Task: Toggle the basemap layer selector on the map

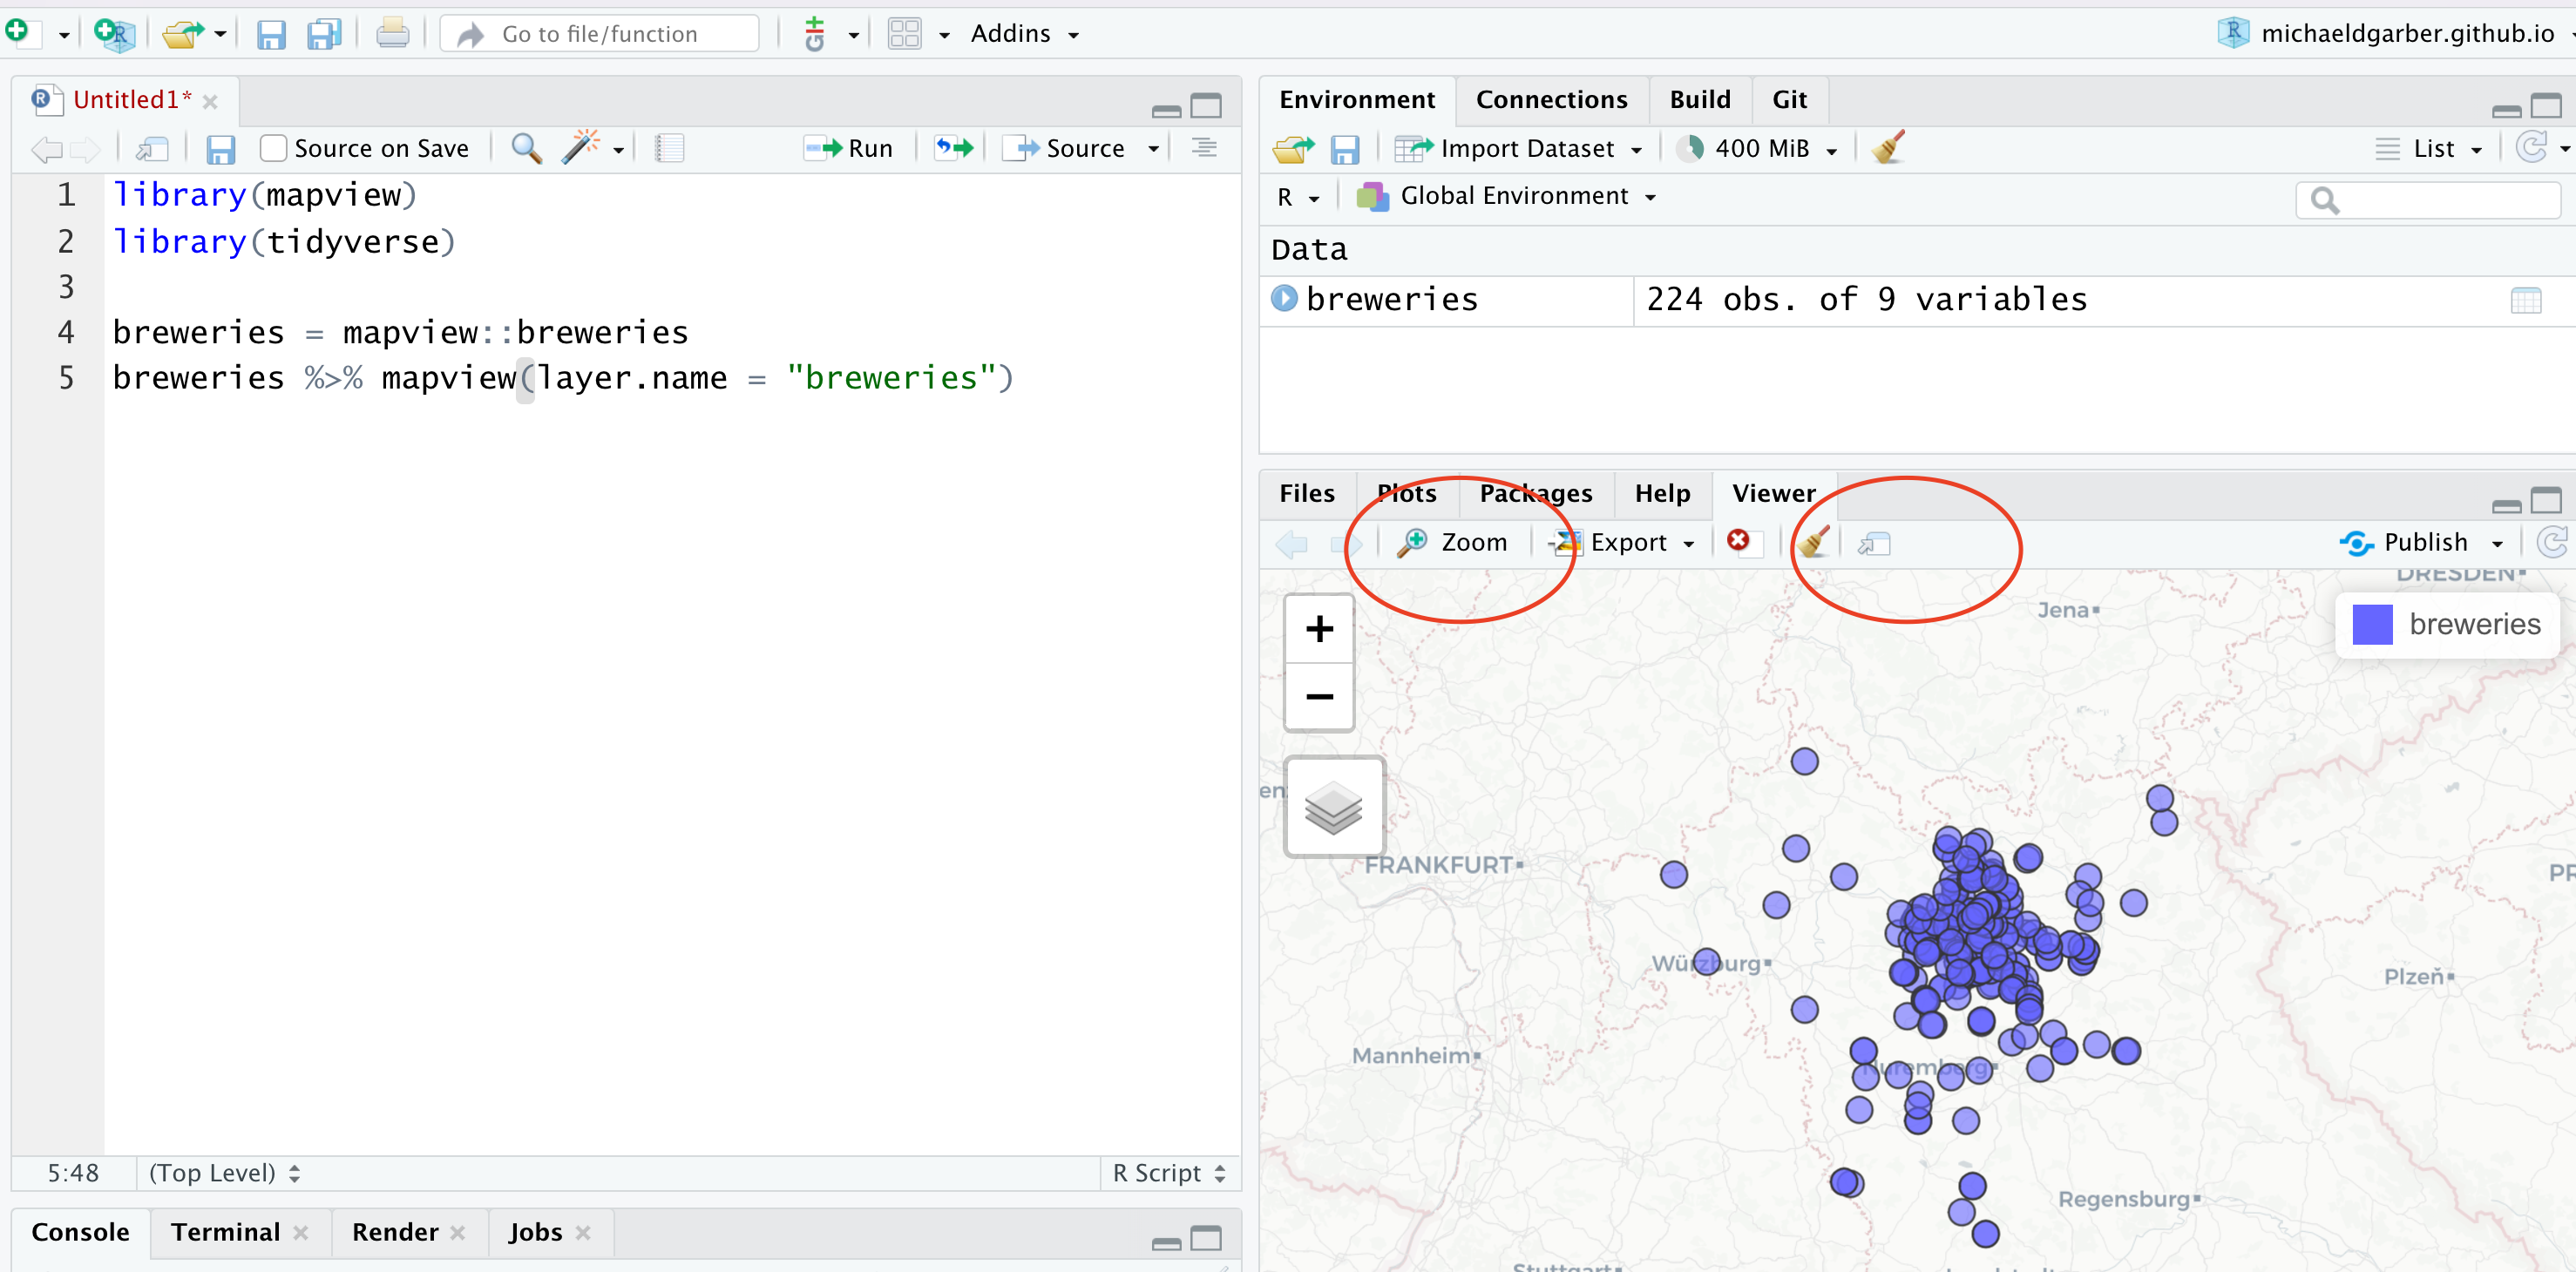Action: pos(1334,807)
